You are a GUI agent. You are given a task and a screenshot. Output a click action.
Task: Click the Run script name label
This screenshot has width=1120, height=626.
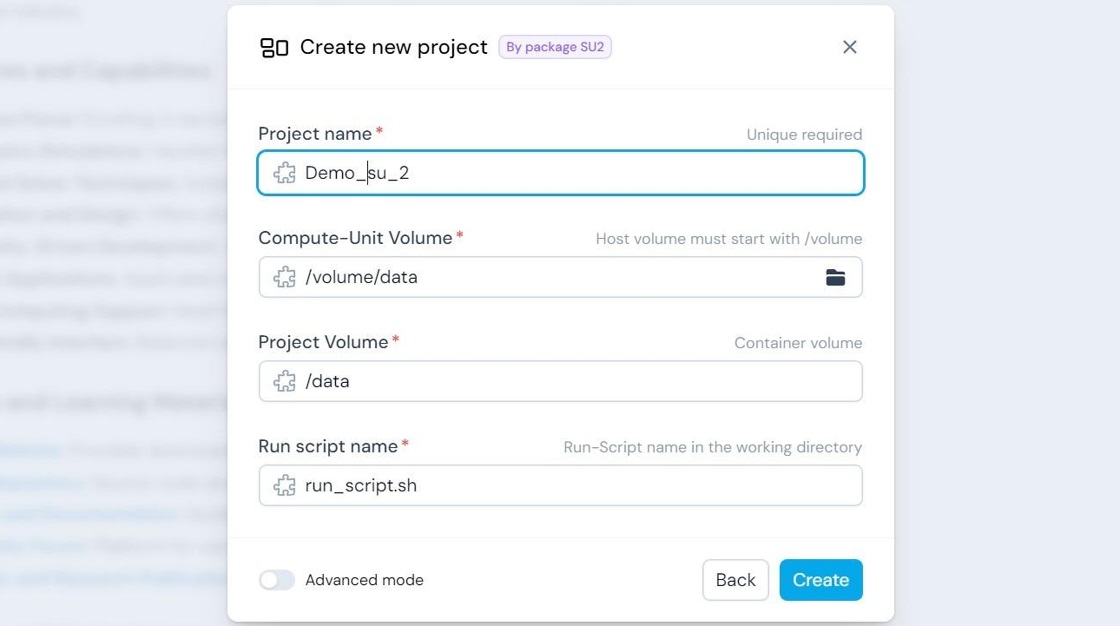328,447
